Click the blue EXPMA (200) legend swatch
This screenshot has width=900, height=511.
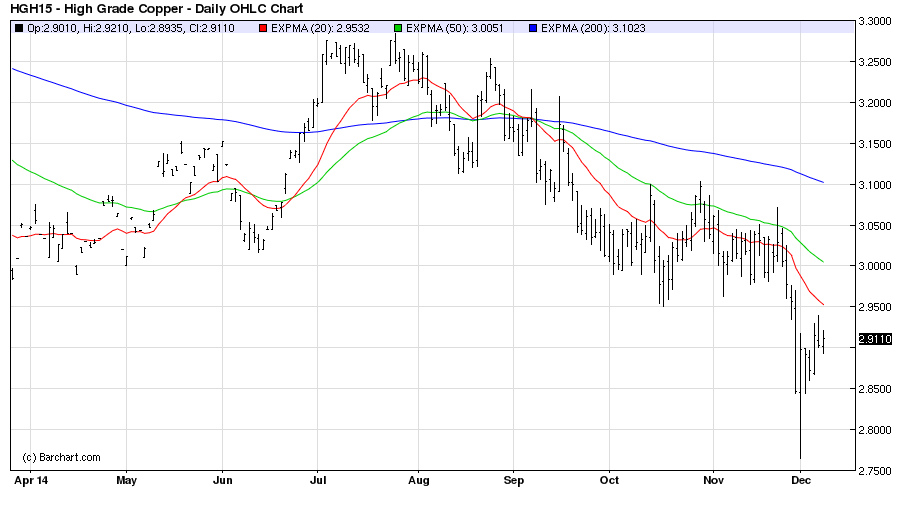pos(531,28)
